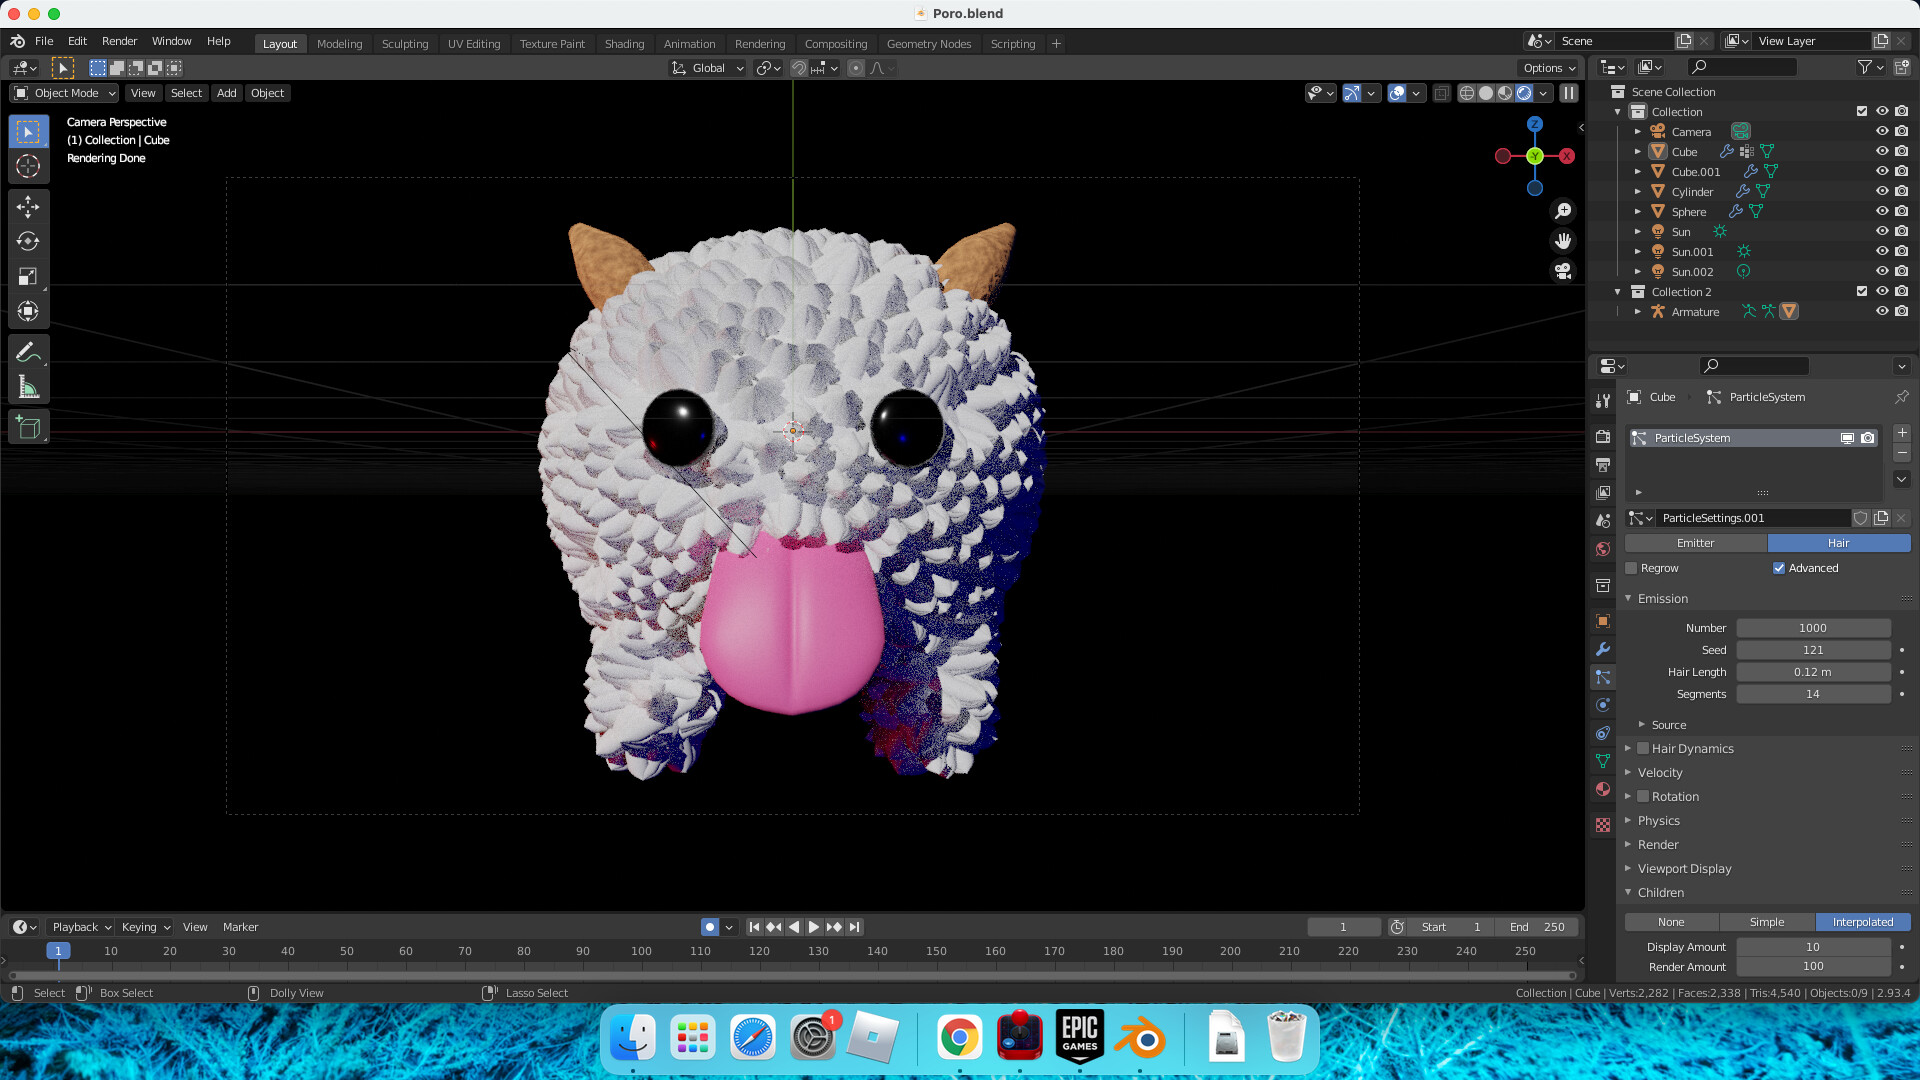1920x1080 pixels.
Task: Choose the Add Cube tool
Action: pyautogui.click(x=28, y=428)
